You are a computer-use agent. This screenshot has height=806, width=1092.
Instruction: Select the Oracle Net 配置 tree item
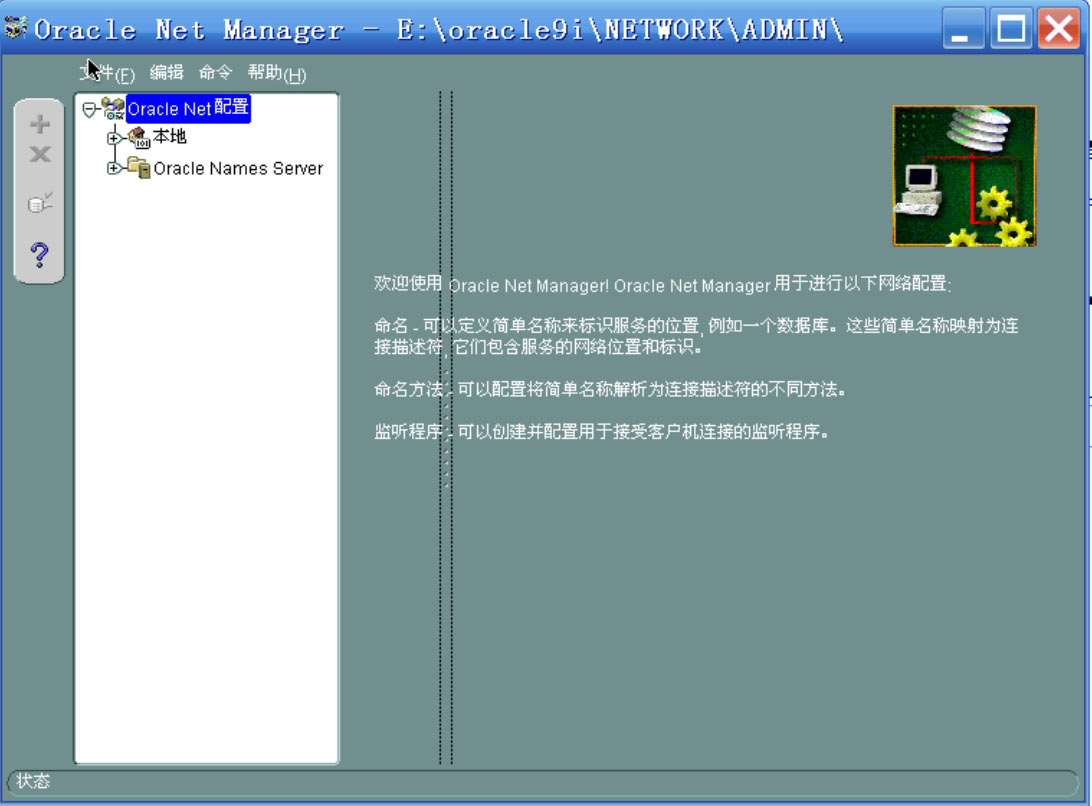(x=188, y=108)
